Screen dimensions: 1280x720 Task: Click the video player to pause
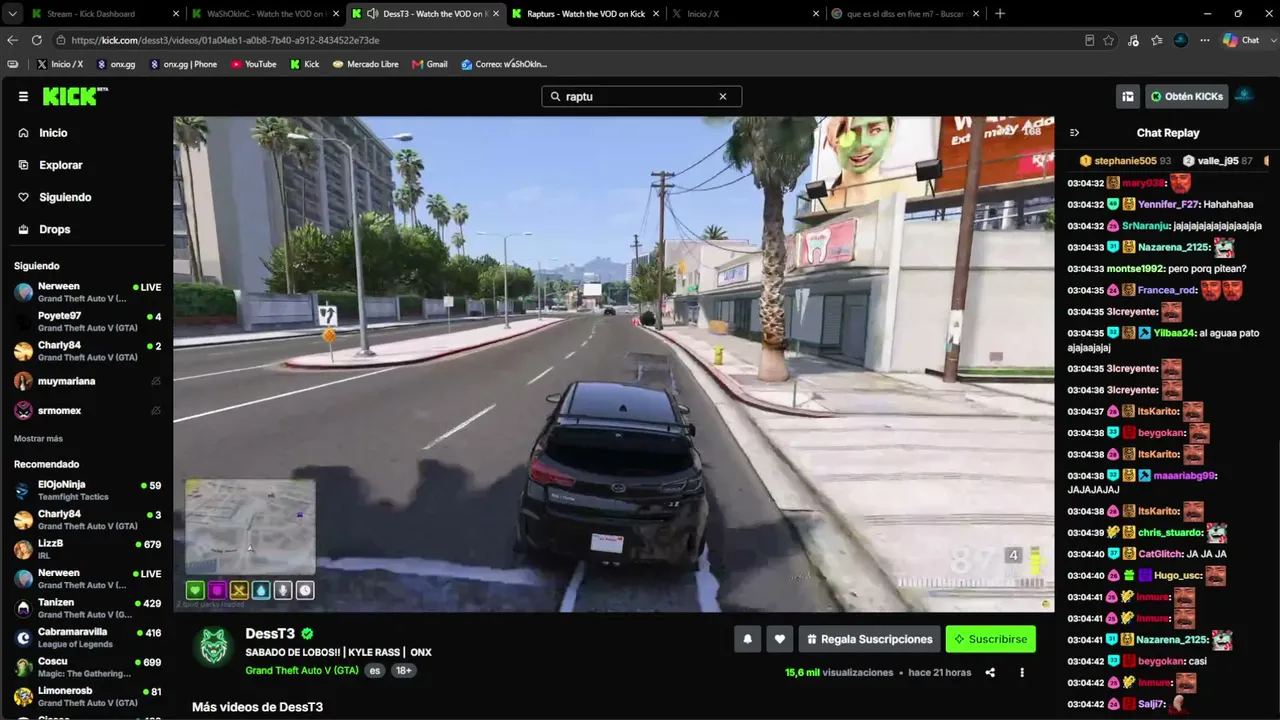pyautogui.click(x=614, y=364)
